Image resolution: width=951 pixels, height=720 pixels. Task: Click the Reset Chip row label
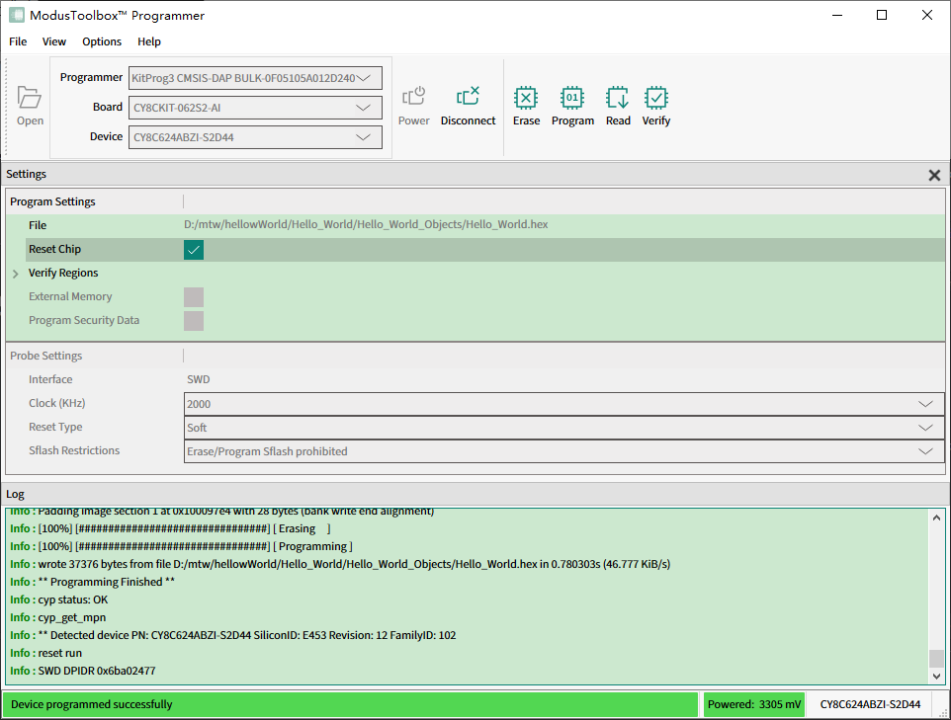click(x=55, y=249)
